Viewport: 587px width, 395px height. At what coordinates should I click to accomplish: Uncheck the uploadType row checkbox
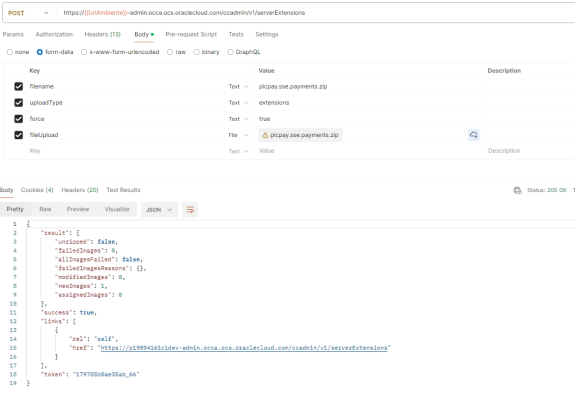pyautogui.click(x=18, y=103)
